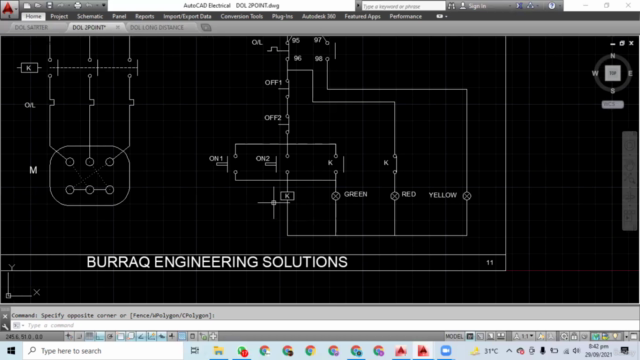Click the Open file quick access icon
The width and height of the screenshot is (640, 360).
pos(38,6)
